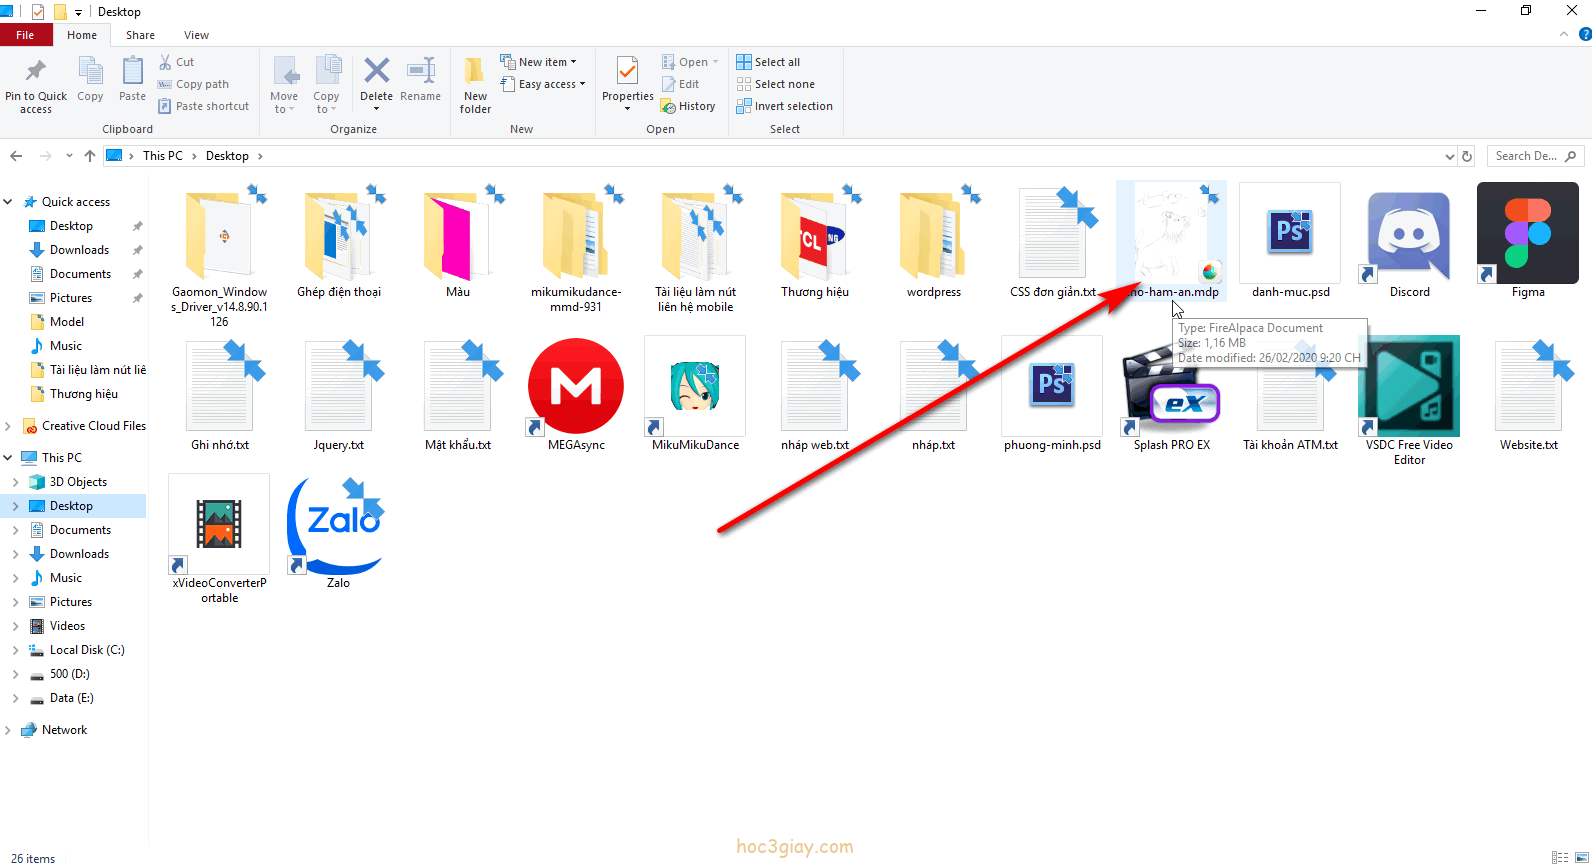
Task: Select the MEGAsync shortcut icon
Action: point(576,387)
